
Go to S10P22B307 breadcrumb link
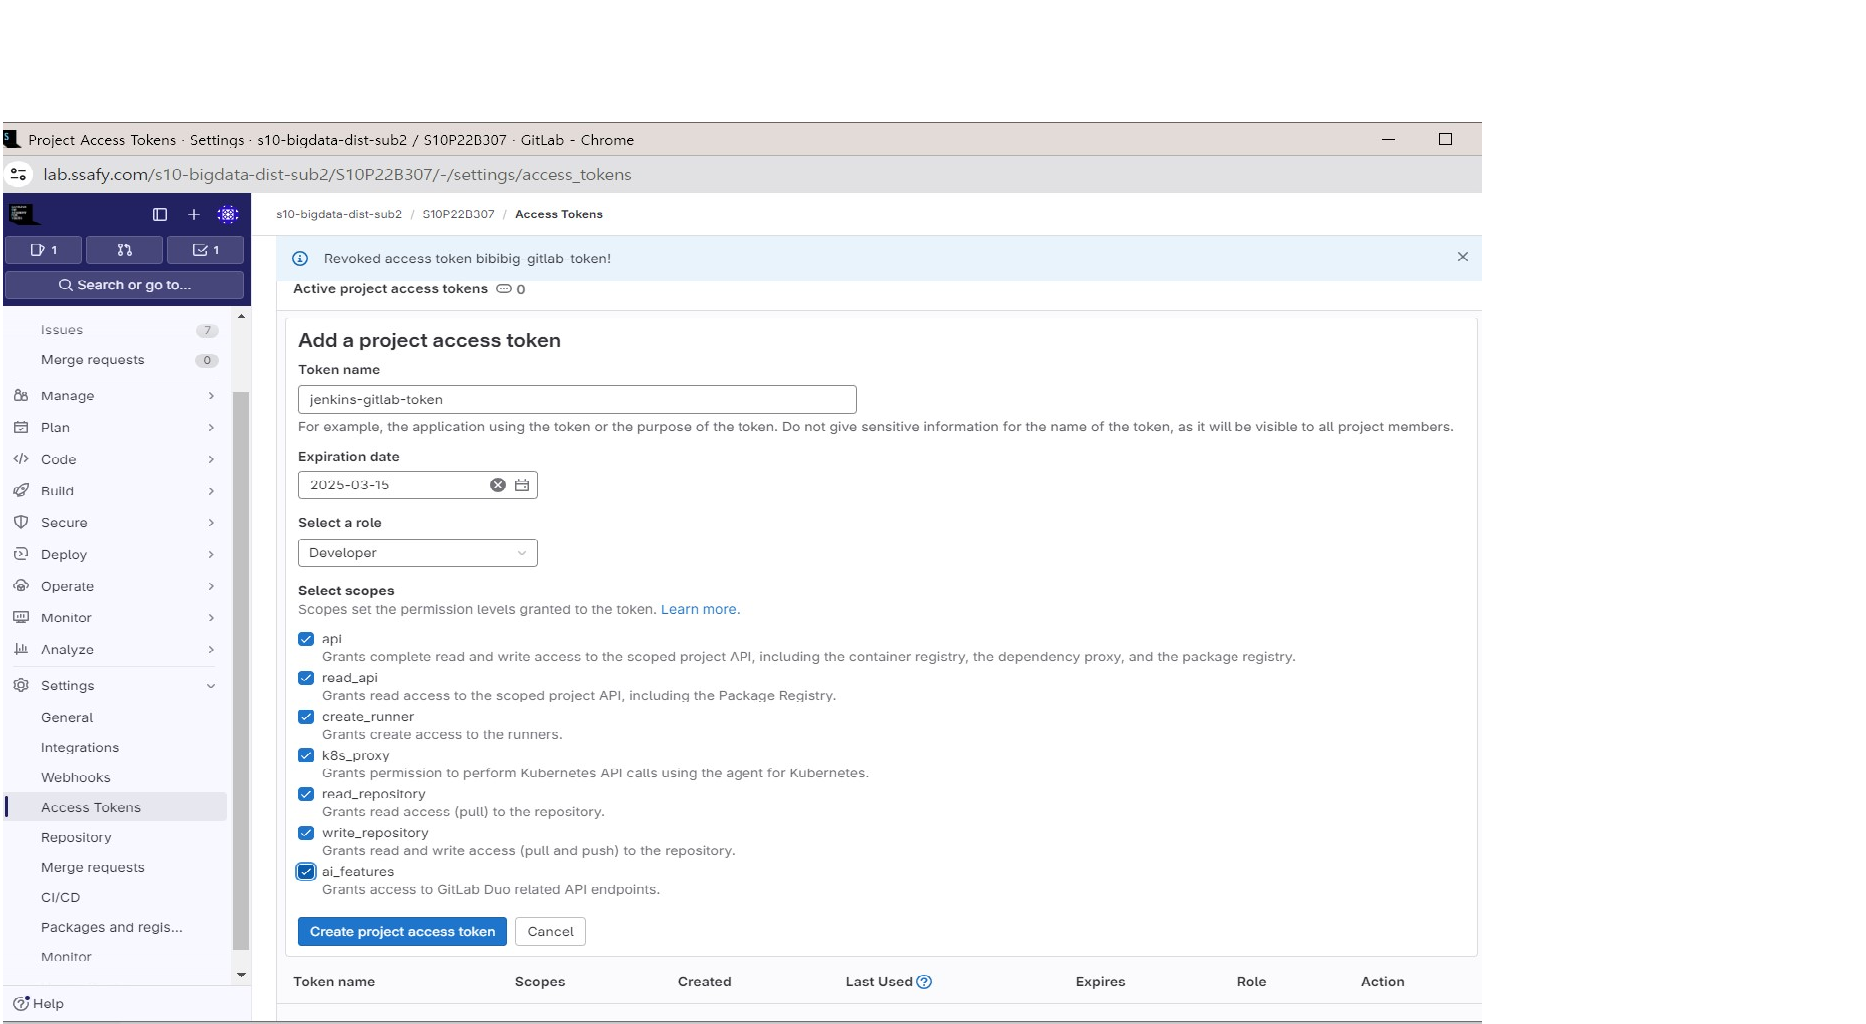458,214
